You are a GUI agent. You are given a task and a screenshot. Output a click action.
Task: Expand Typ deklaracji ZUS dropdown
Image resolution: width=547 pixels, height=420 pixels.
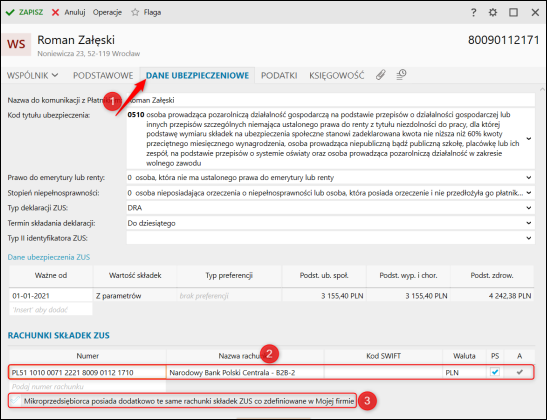(x=529, y=208)
